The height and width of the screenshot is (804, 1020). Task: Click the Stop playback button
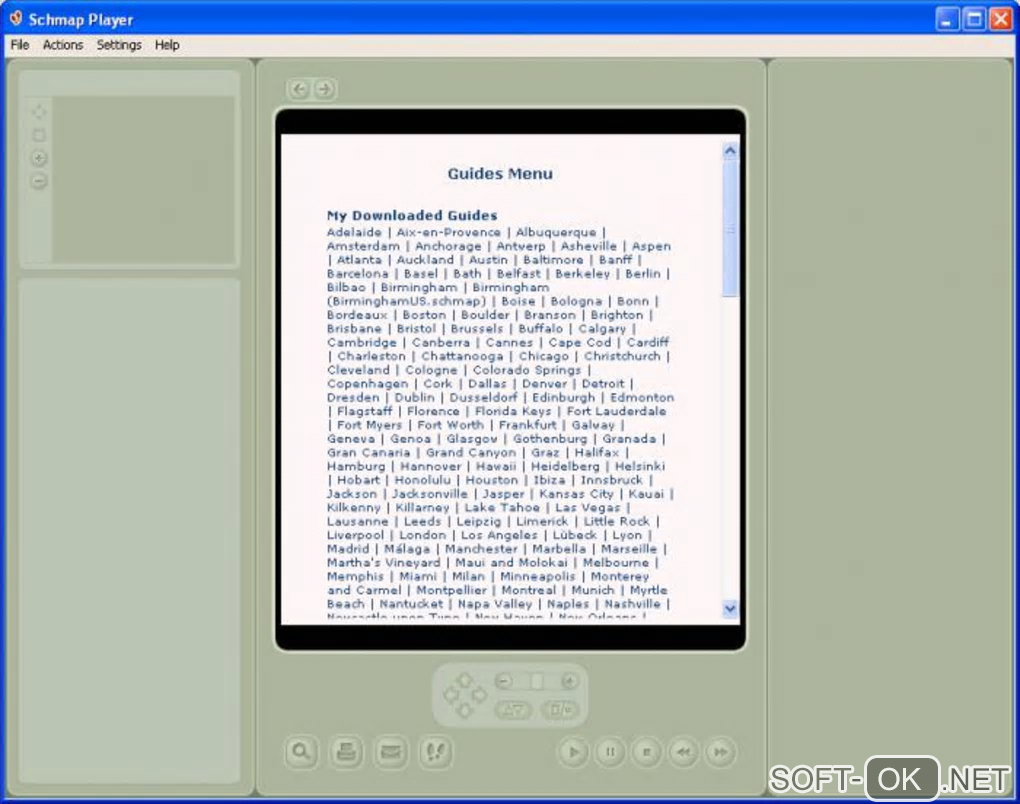(x=647, y=752)
